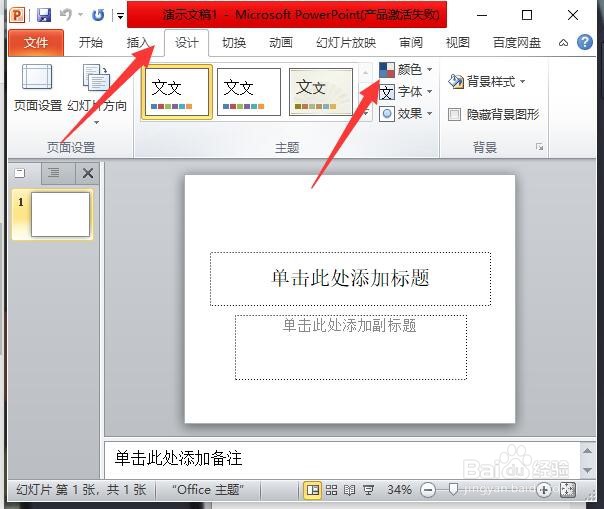
Task: Open the 百度网盘 tab
Action: click(x=517, y=42)
